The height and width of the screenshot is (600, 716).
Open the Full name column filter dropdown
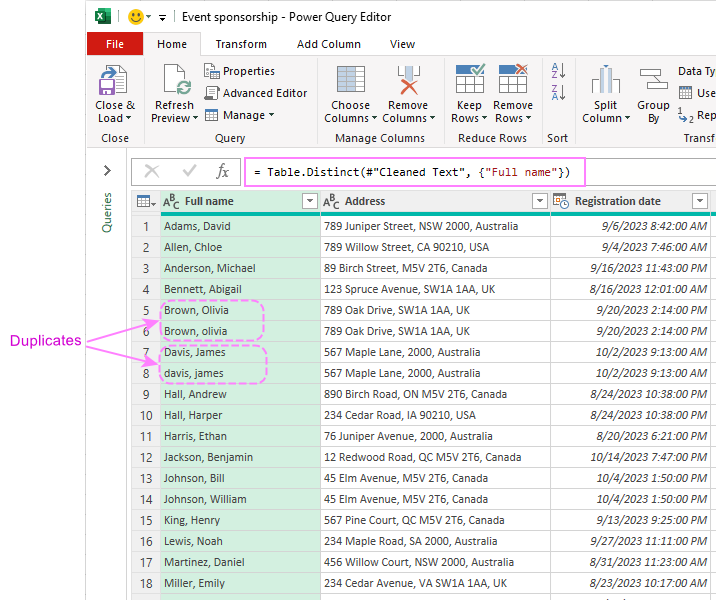coord(310,201)
